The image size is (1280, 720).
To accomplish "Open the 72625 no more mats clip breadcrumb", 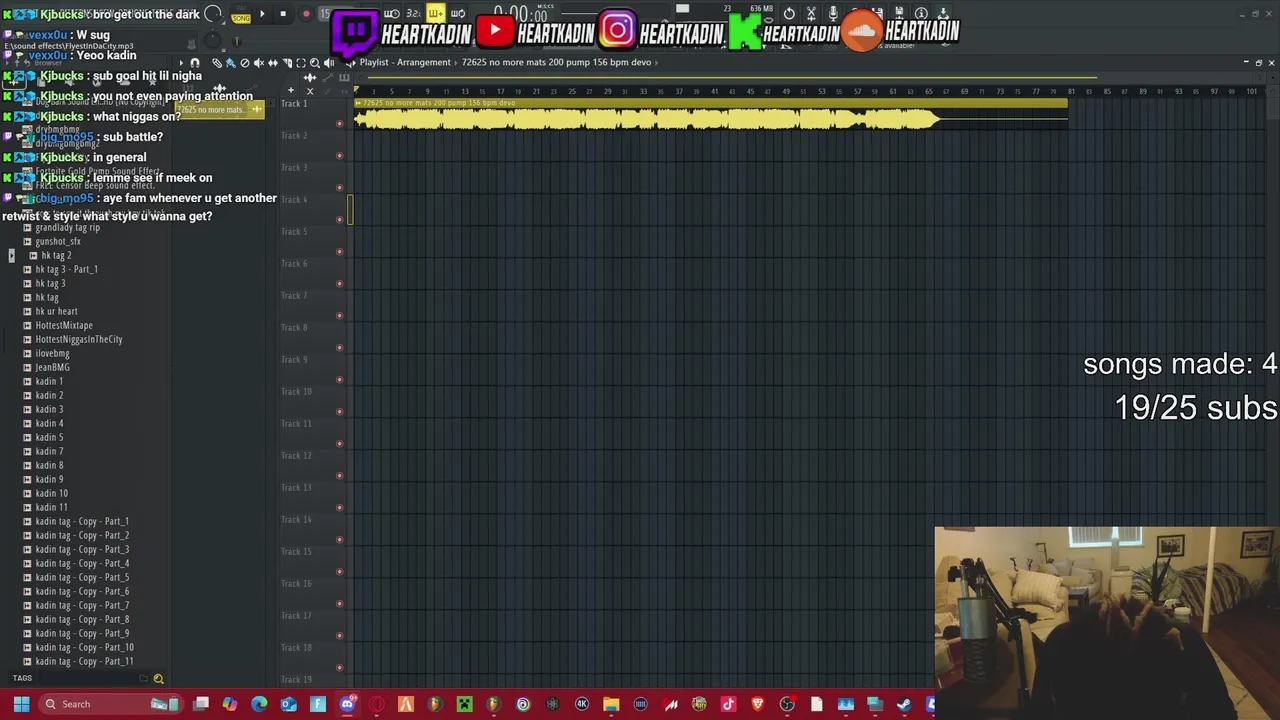I will pos(556,62).
